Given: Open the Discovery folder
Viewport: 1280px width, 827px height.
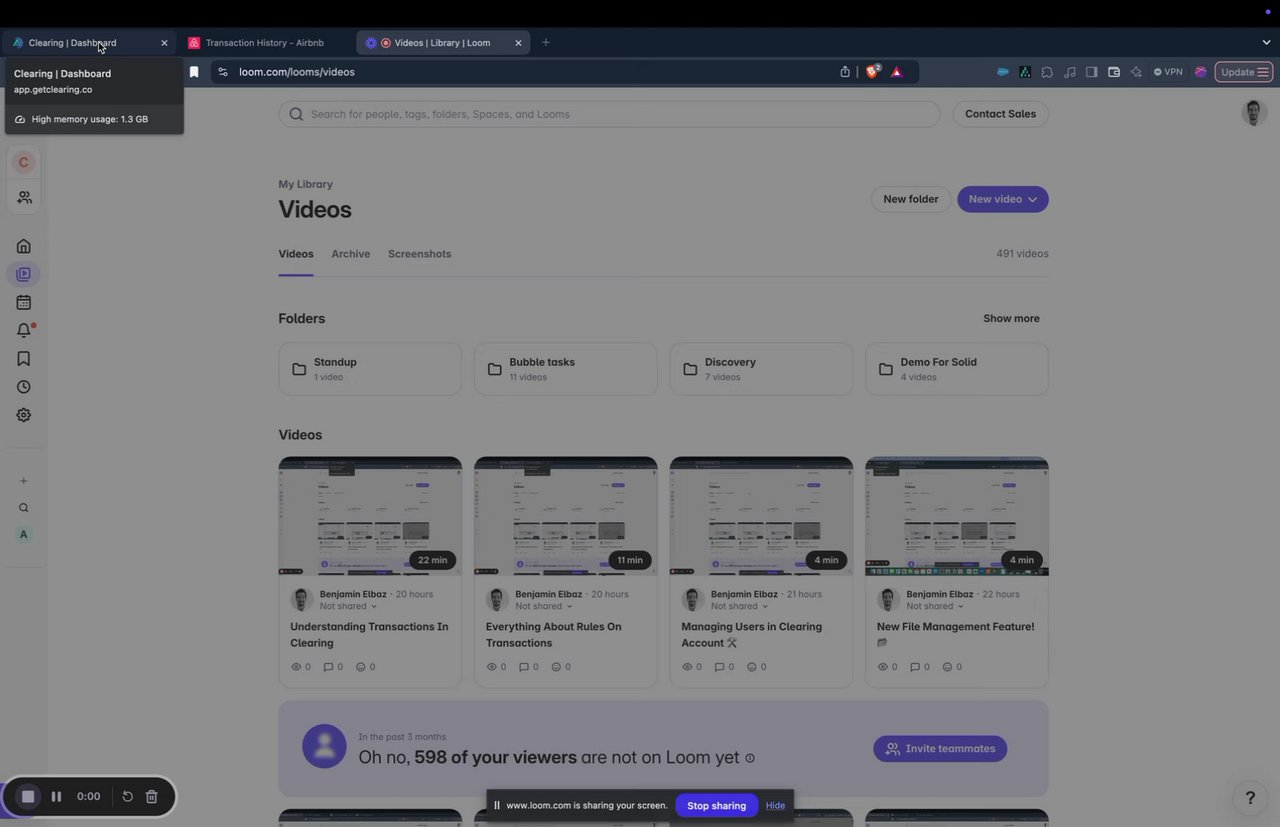Looking at the screenshot, I should (x=761, y=369).
